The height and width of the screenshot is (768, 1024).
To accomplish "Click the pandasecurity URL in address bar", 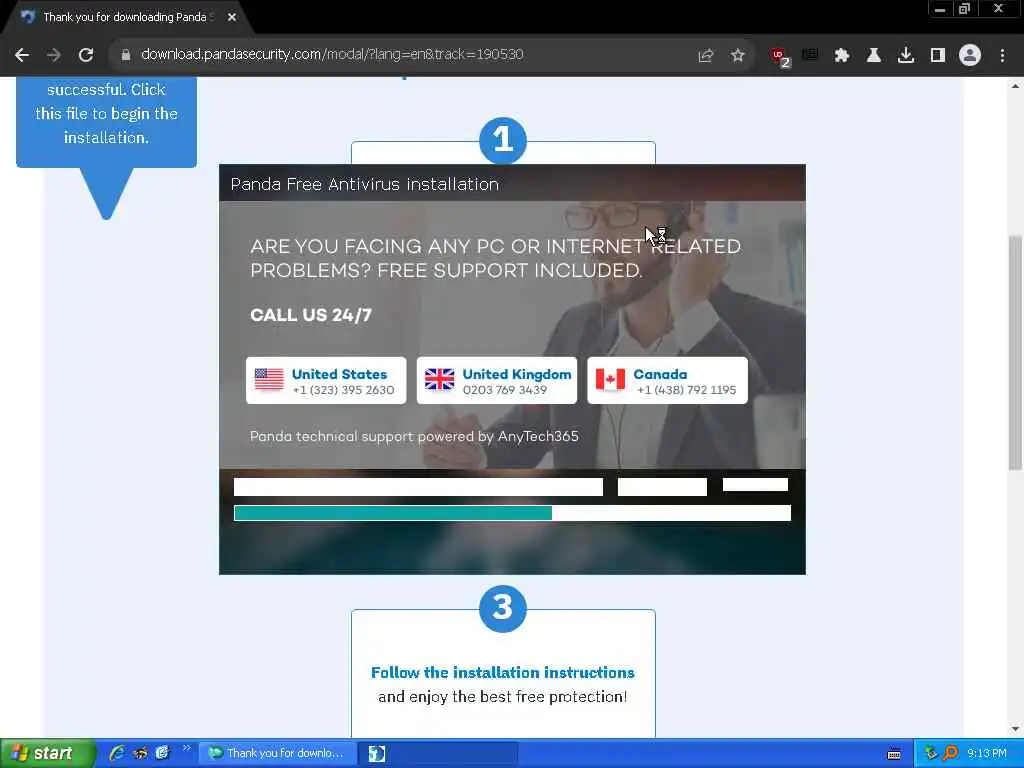I will click(x=332, y=54).
